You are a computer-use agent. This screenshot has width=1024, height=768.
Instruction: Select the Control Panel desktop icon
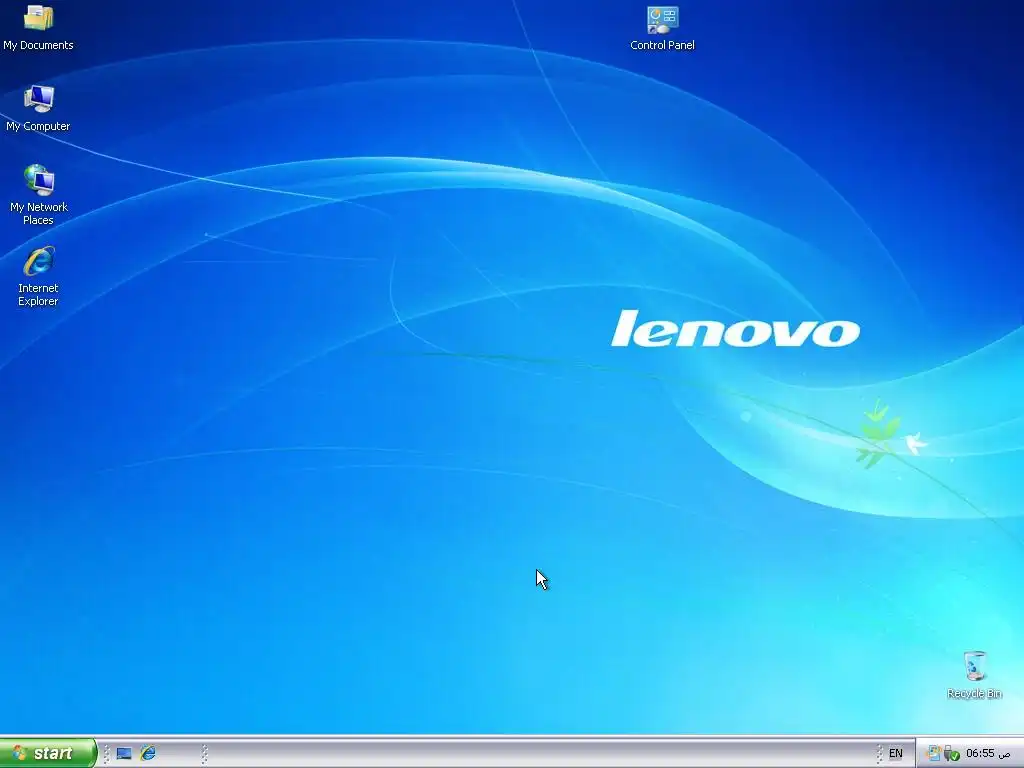pos(662,28)
